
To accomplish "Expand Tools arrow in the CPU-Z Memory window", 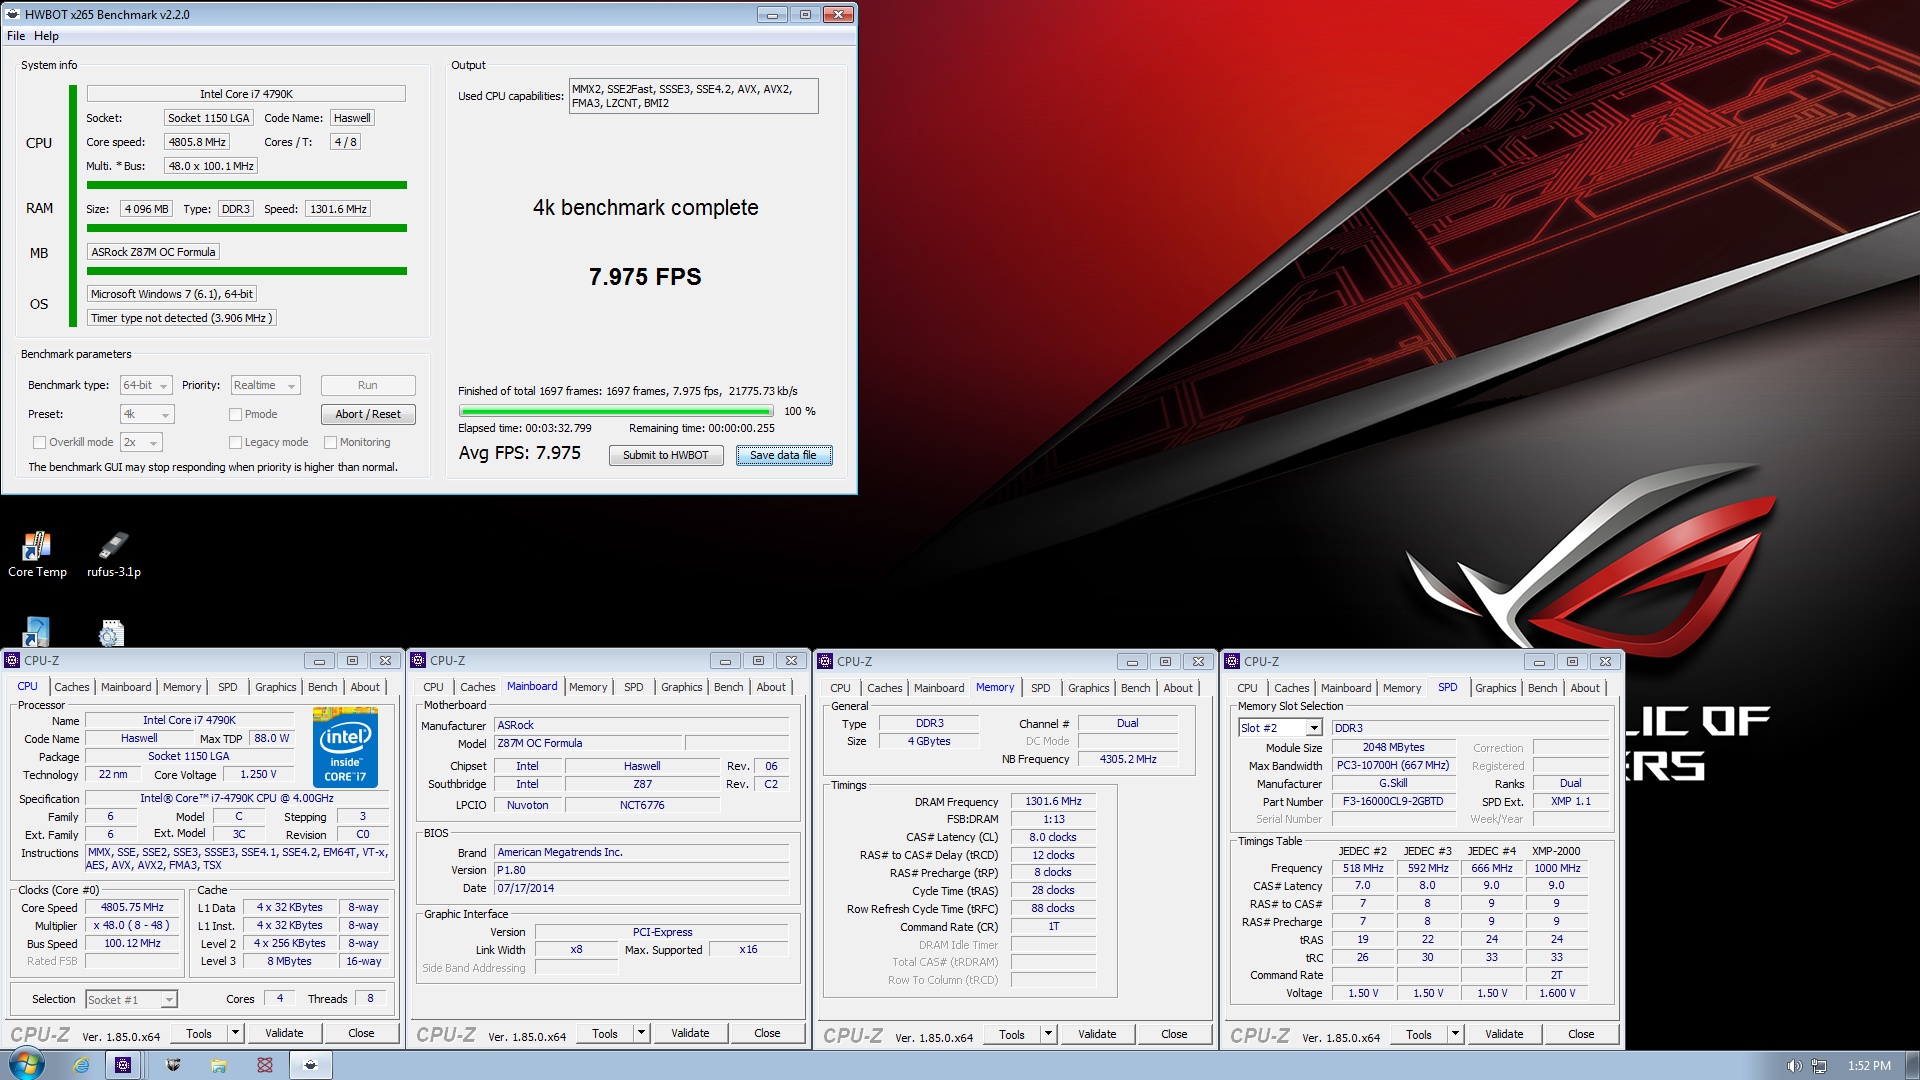I will [1048, 1034].
